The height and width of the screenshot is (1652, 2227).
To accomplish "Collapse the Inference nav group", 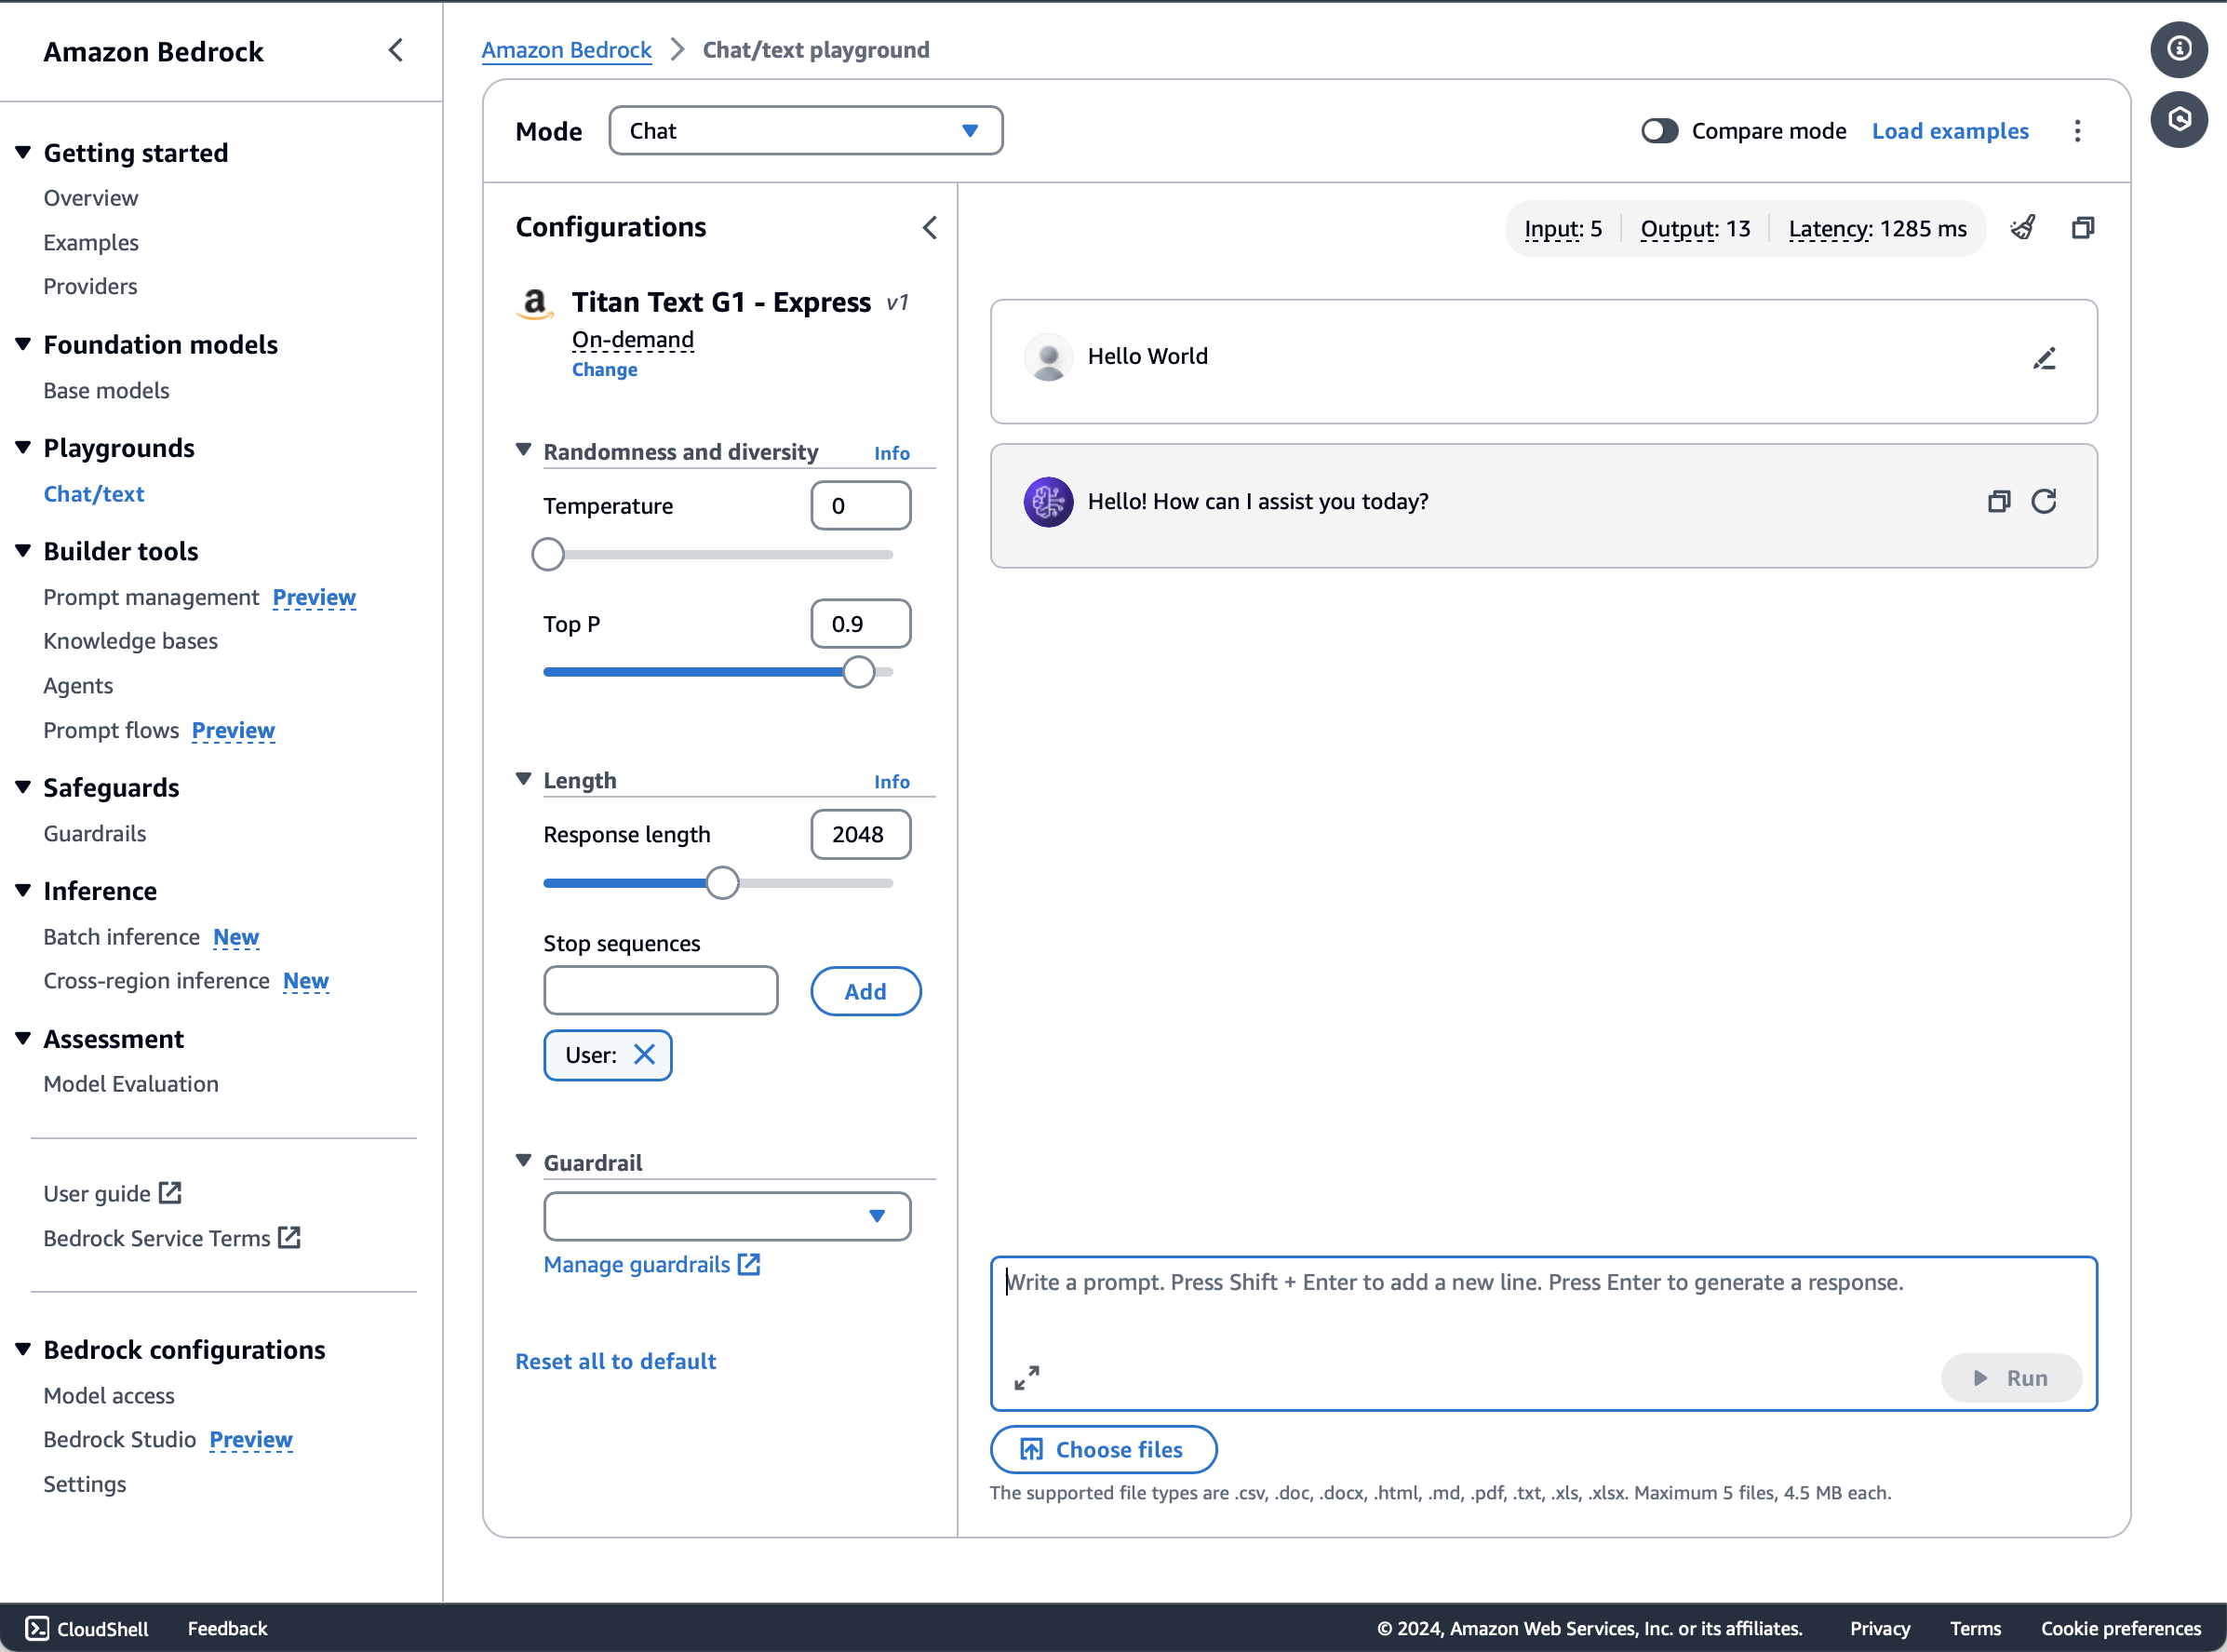I will point(23,890).
